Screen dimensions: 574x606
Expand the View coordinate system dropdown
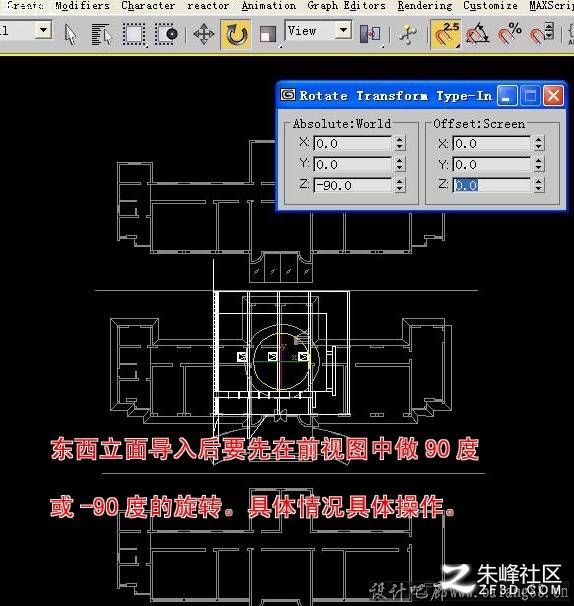(x=343, y=30)
